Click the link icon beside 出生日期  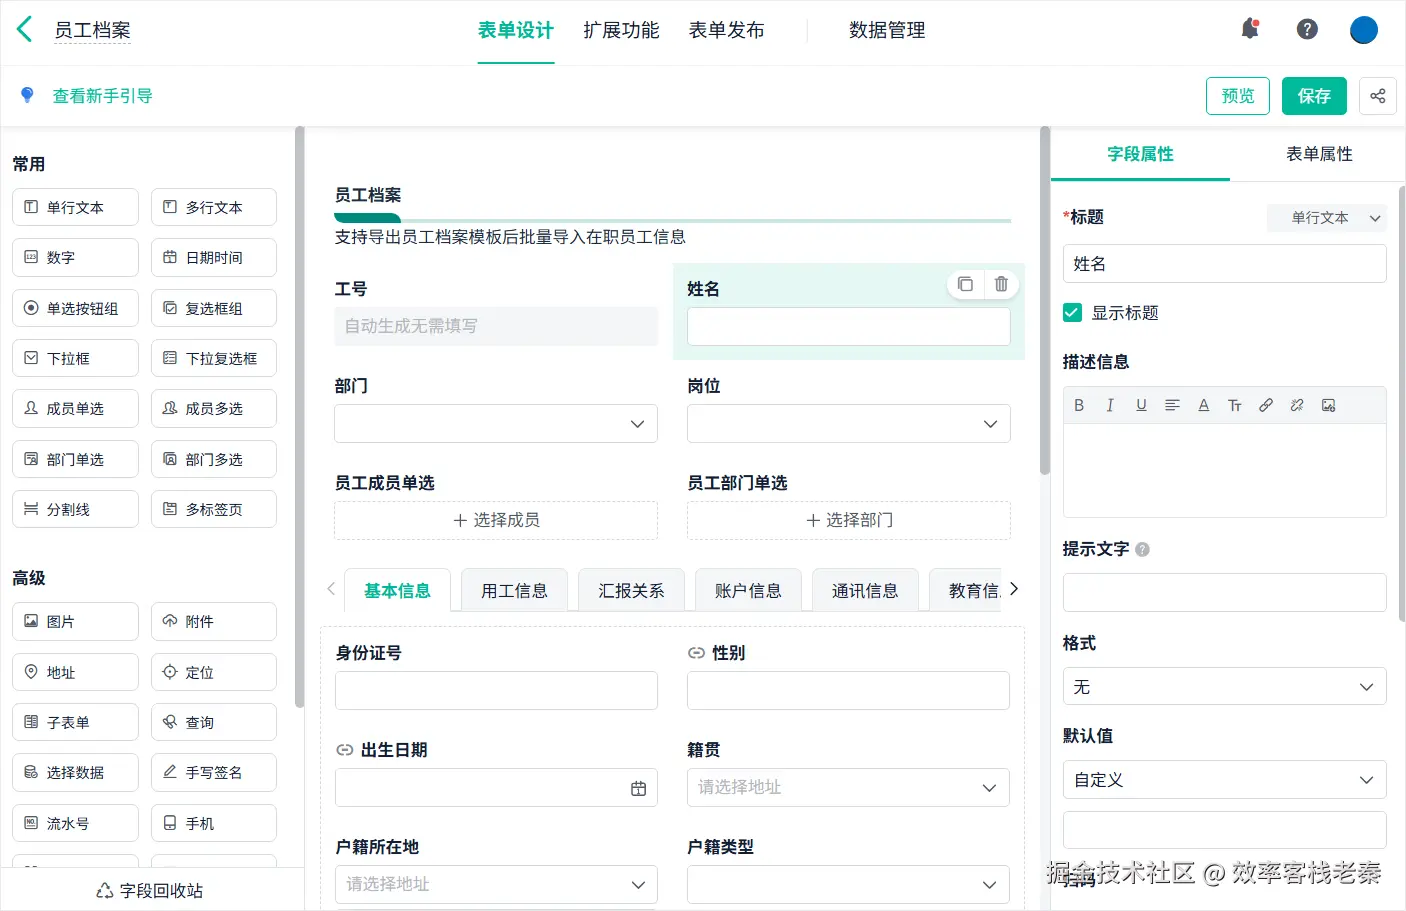pyautogui.click(x=344, y=750)
